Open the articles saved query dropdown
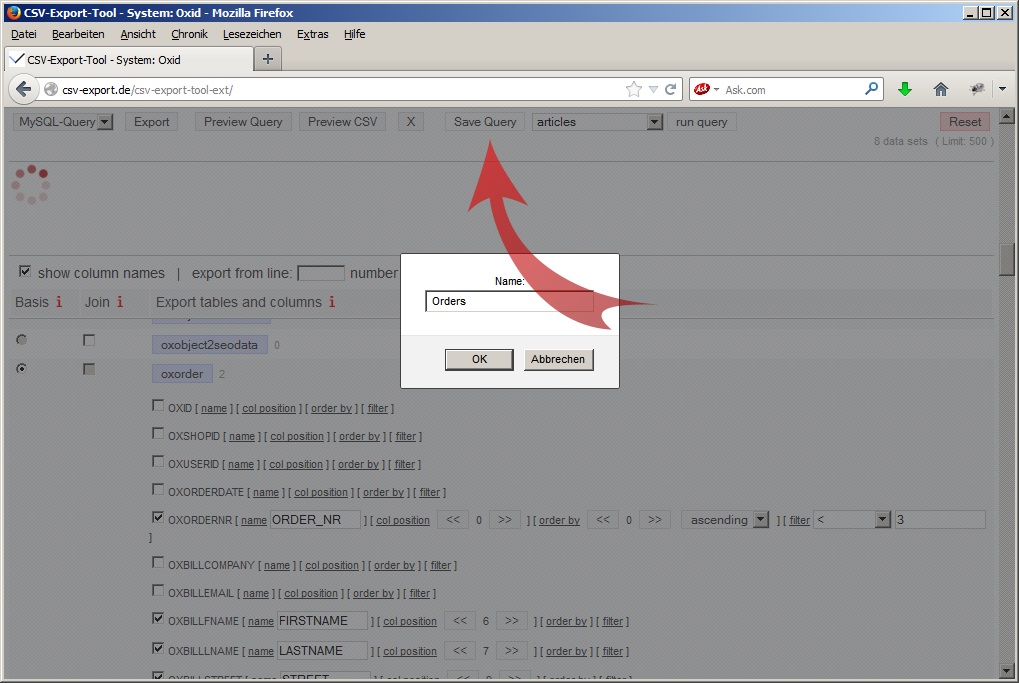 (x=597, y=122)
